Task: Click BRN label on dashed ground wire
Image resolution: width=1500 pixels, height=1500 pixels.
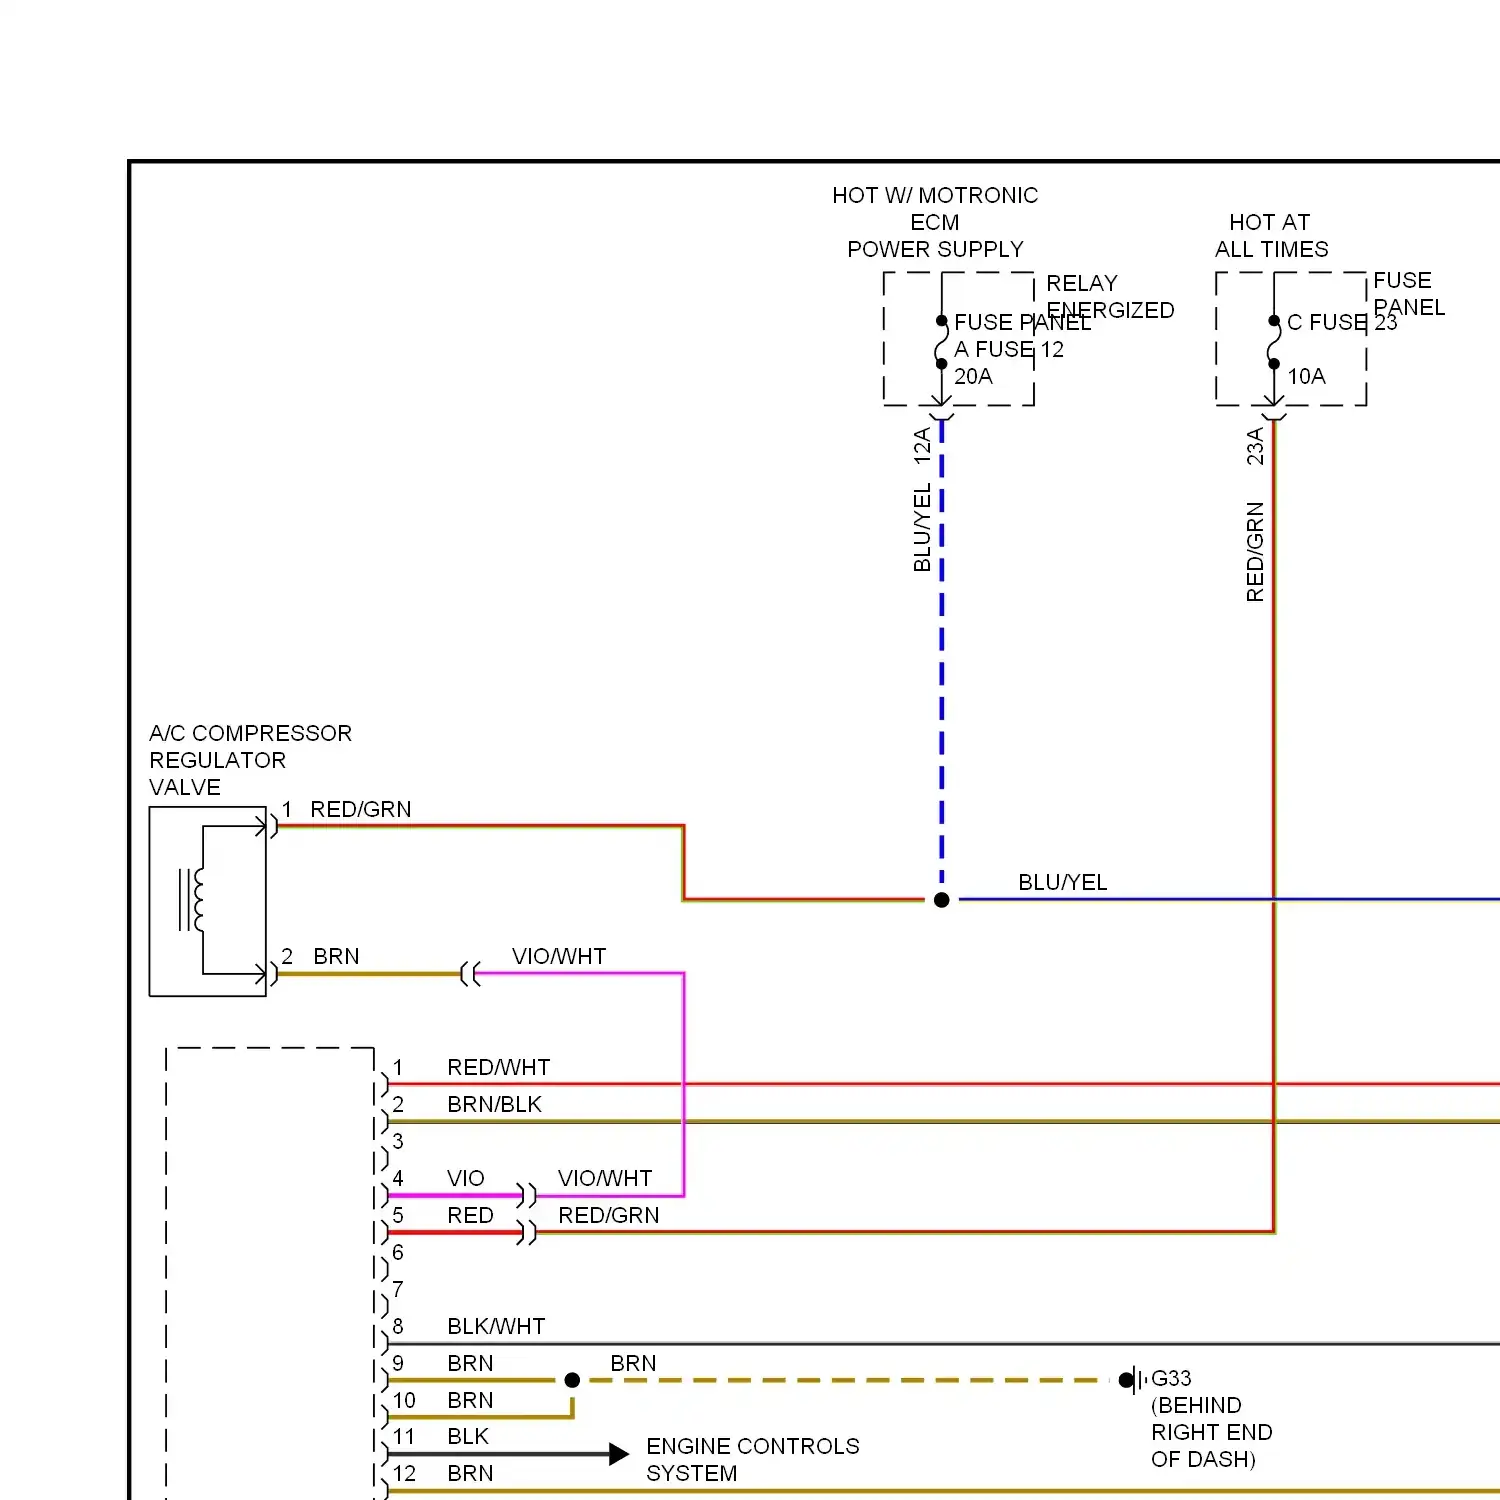Action: (x=633, y=1363)
